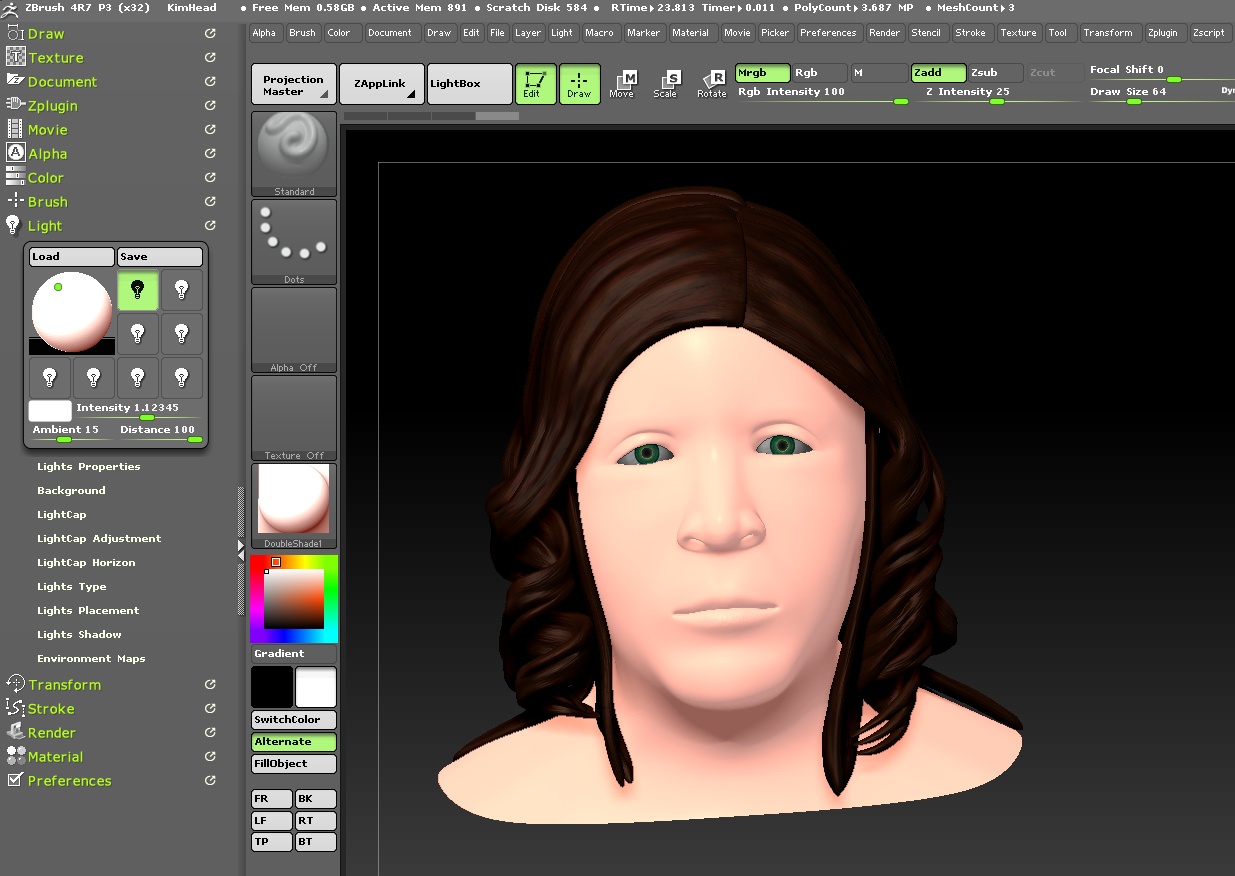Click the circular arrow icon beside Document palette
The height and width of the screenshot is (876, 1235).
pyautogui.click(x=210, y=81)
